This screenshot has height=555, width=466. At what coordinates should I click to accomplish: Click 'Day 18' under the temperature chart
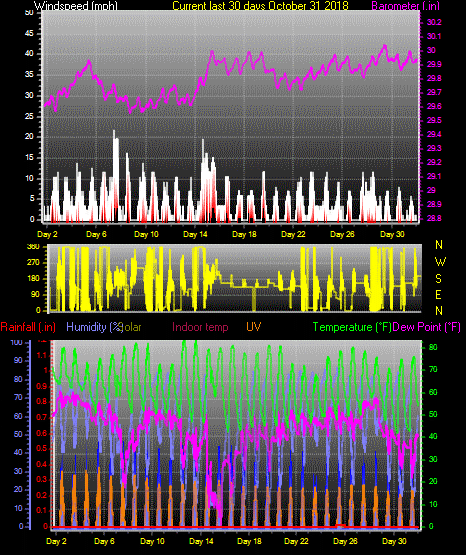249,541
